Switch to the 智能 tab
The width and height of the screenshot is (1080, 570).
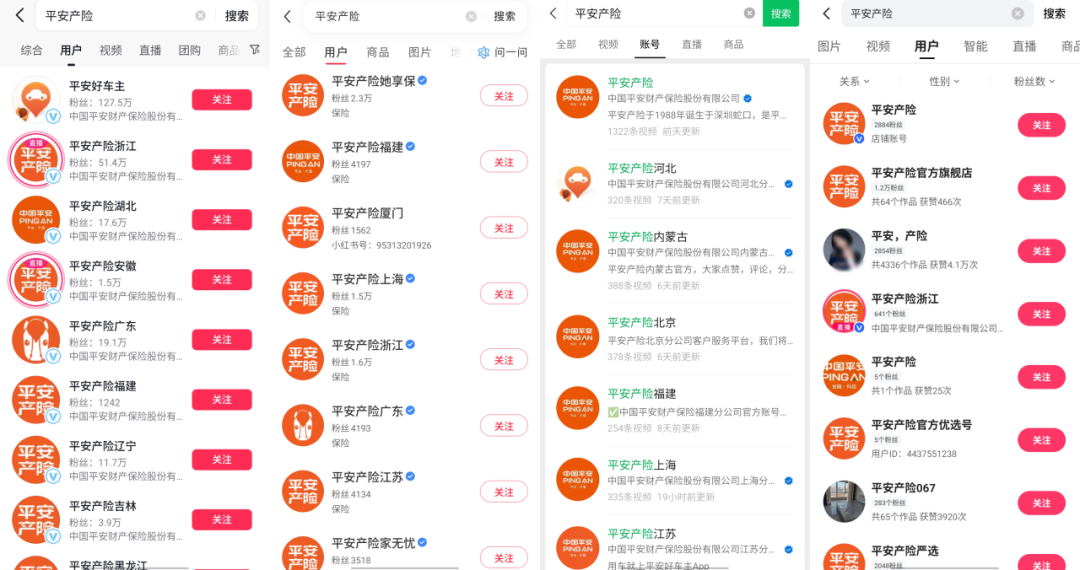pos(975,46)
